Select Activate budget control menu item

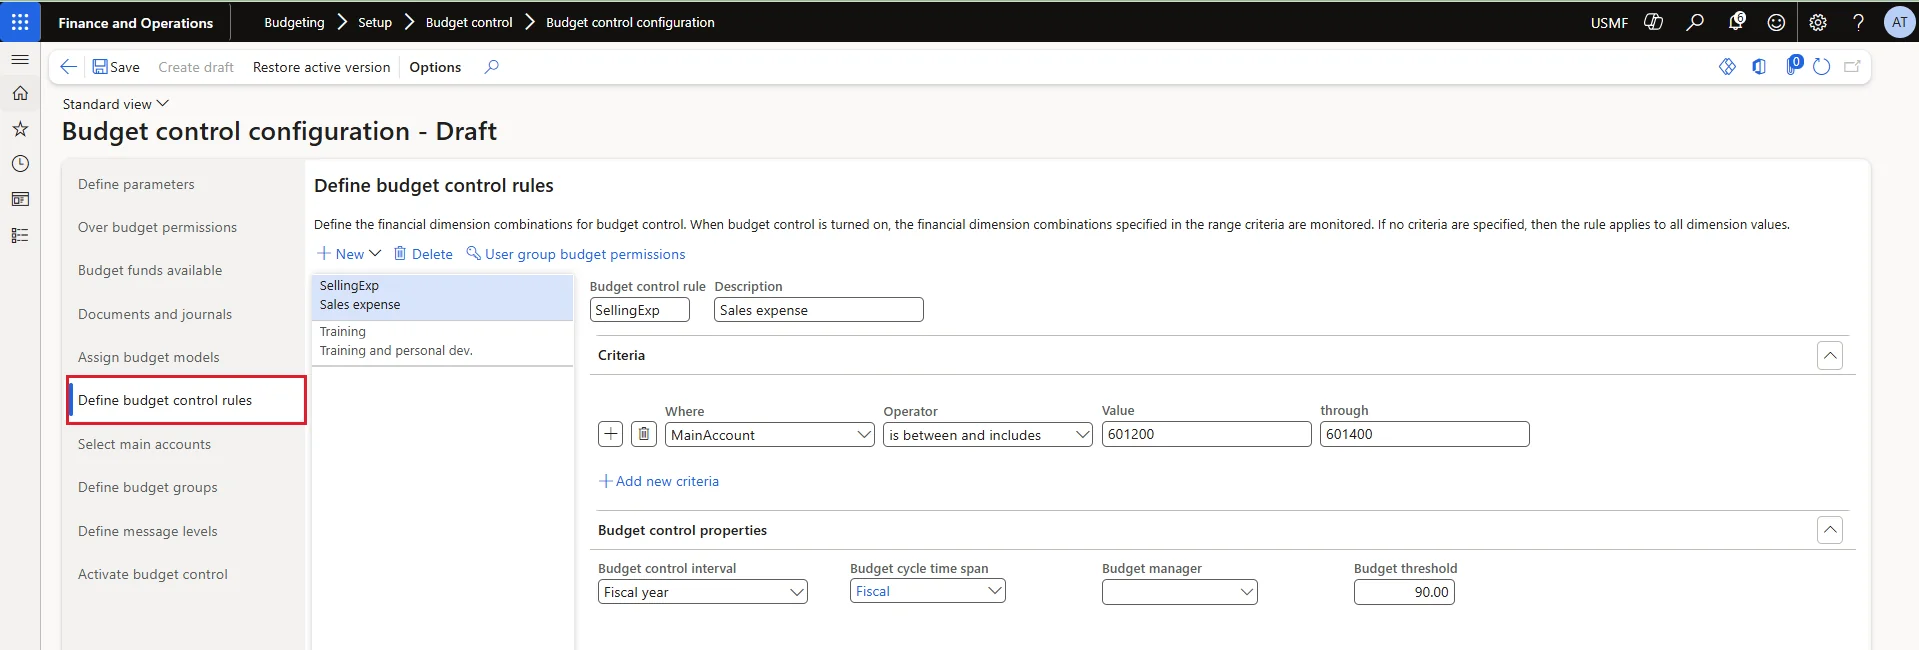pyautogui.click(x=152, y=574)
